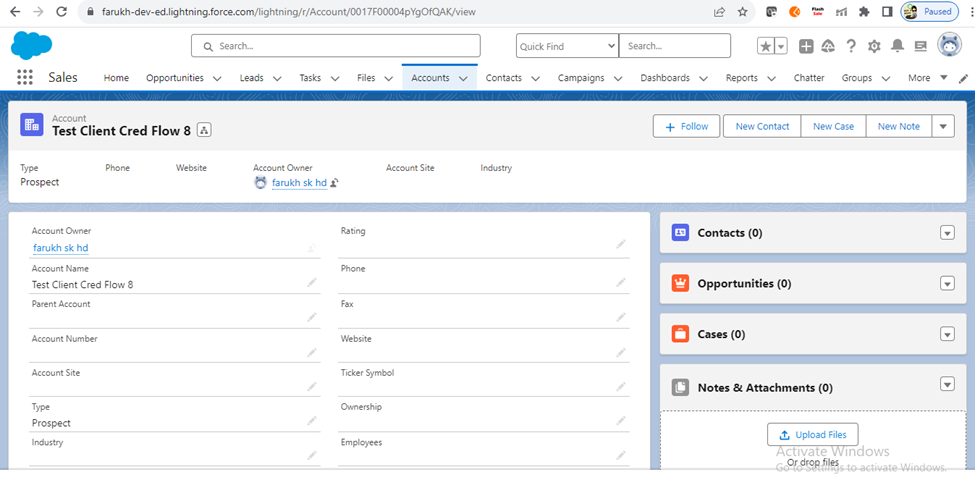
Task: Expand more actions dropdown beside New Note
Action: tap(943, 126)
